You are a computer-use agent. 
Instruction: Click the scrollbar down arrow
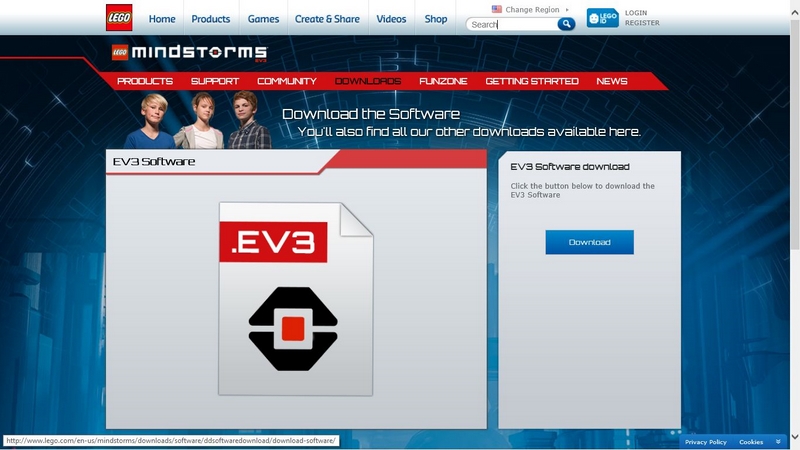[x=794, y=437]
